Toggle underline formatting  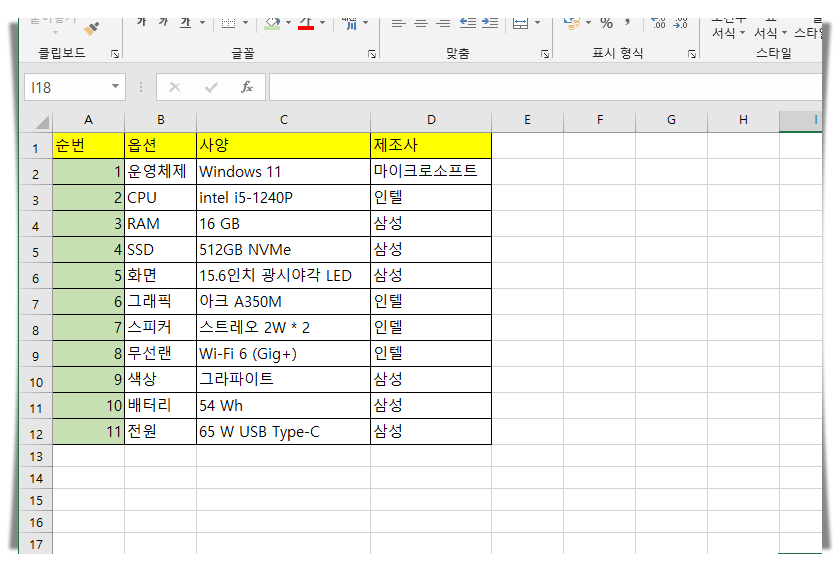[x=185, y=22]
